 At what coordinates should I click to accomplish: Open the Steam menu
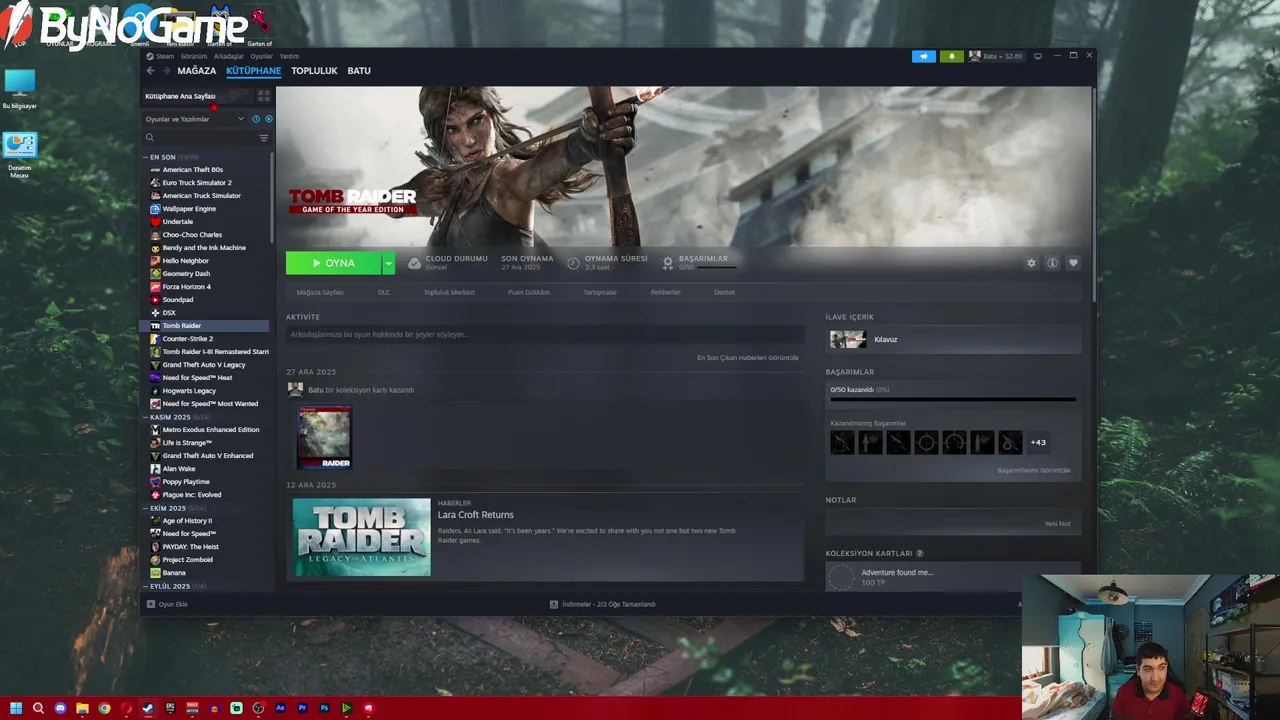165,56
